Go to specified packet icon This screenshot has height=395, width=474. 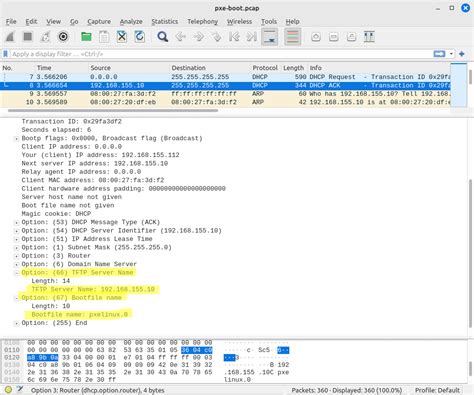[216, 37]
